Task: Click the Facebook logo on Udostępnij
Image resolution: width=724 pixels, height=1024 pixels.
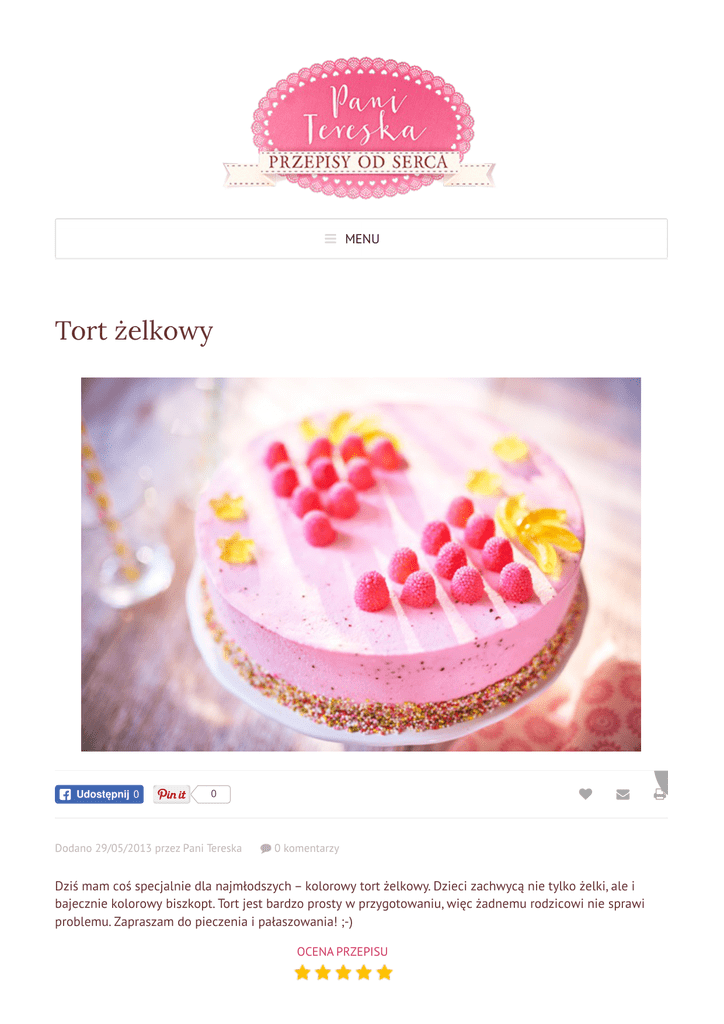Action: [x=65, y=795]
